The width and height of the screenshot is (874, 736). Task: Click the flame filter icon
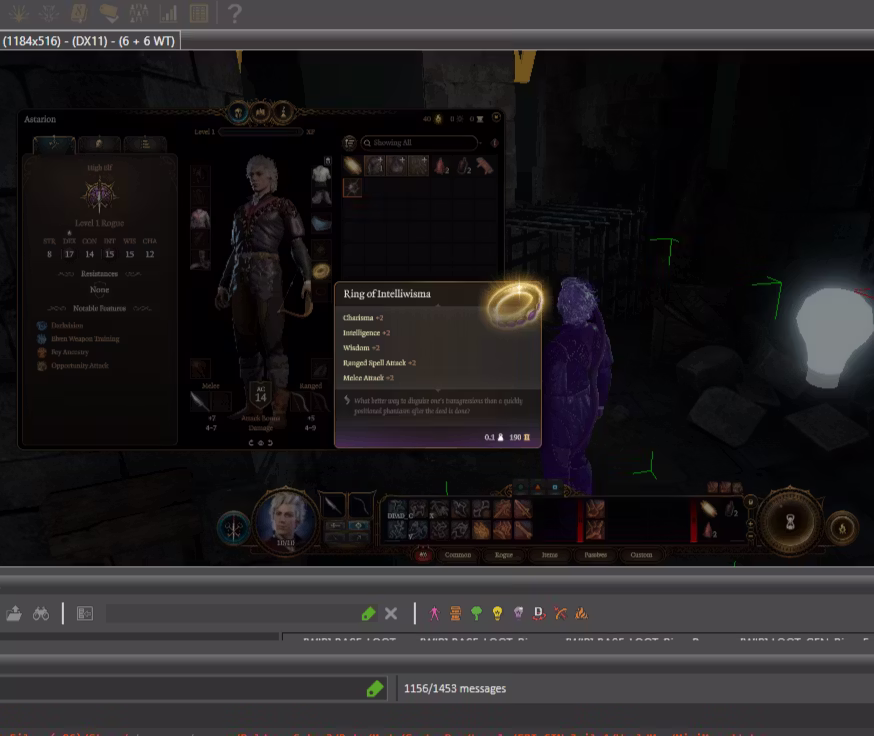point(581,613)
